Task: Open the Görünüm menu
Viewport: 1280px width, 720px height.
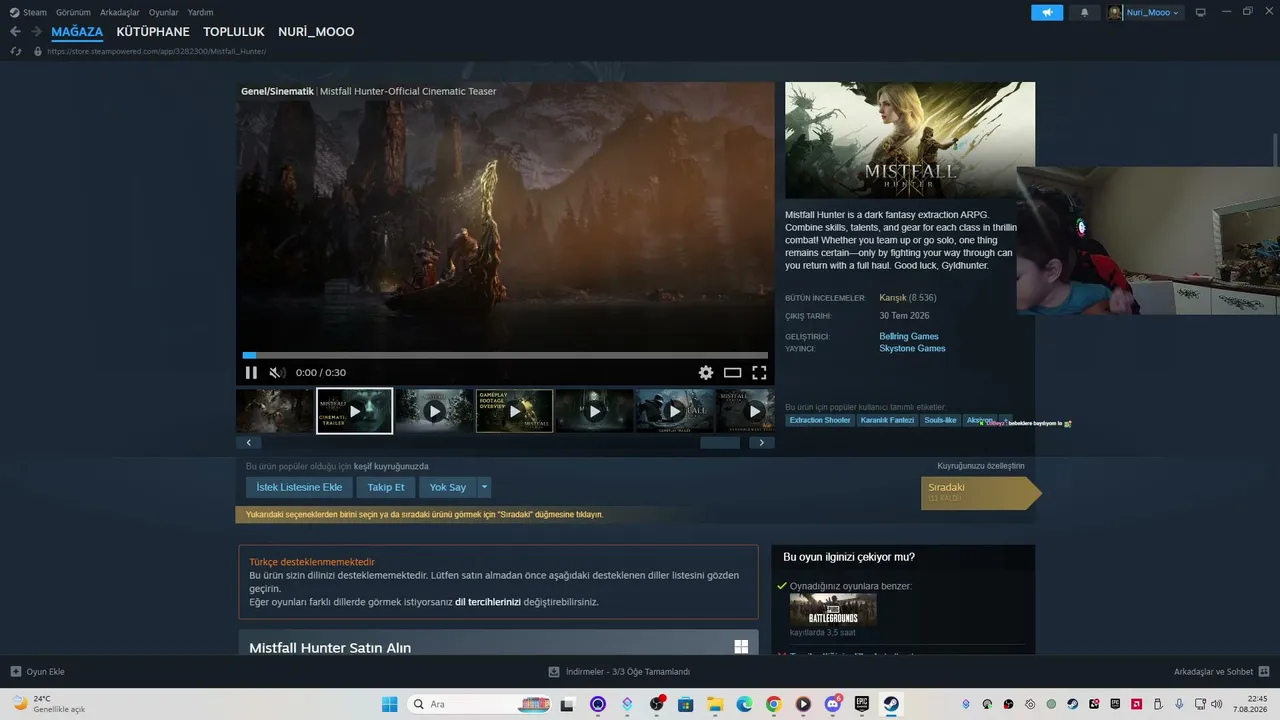Action: [x=73, y=12]
